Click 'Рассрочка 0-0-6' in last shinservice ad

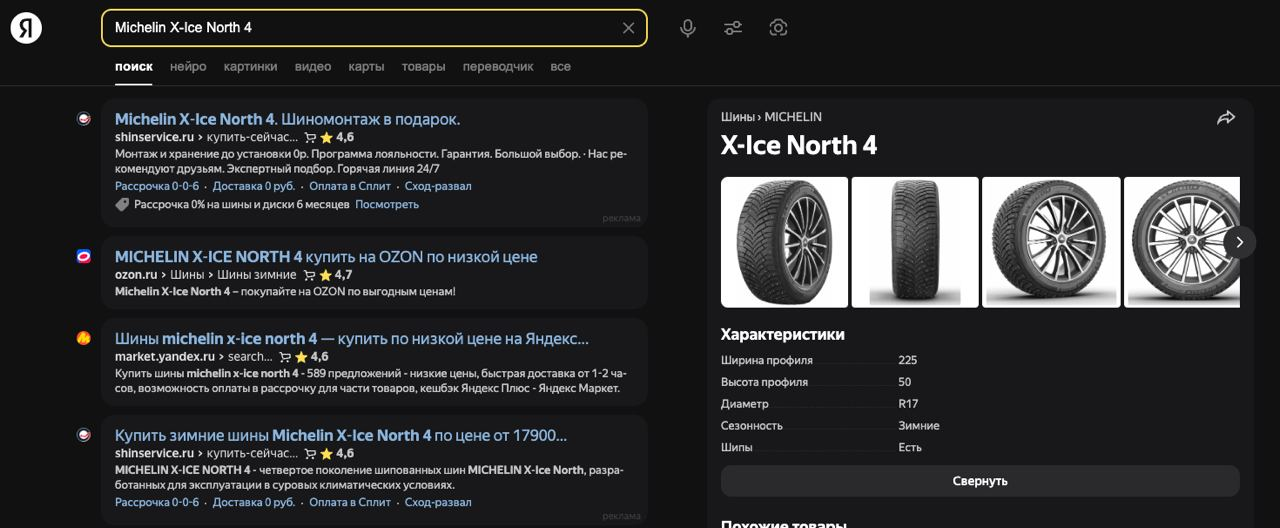(x=157, y=502)
